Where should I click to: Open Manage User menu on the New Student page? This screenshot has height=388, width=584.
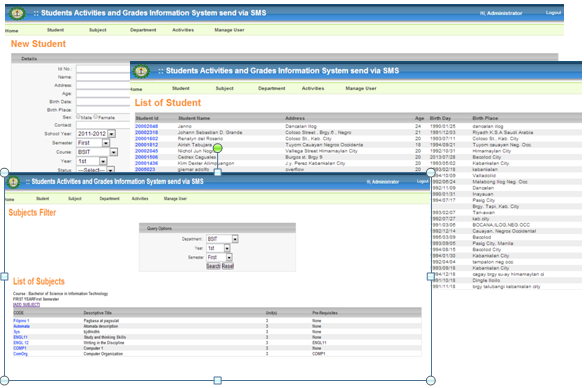[x=229, y=30]
